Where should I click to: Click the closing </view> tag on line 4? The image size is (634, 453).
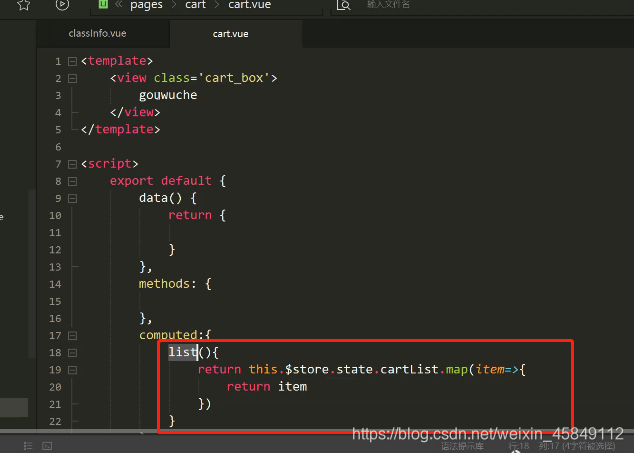pyautogui.click(x=135, y=112)
